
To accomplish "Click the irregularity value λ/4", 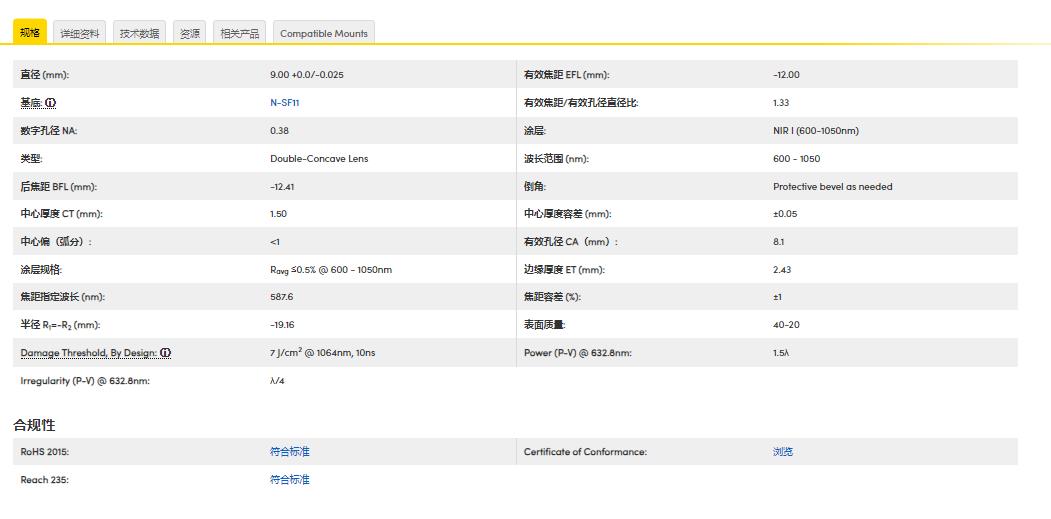I will click(x=278, y=381).
